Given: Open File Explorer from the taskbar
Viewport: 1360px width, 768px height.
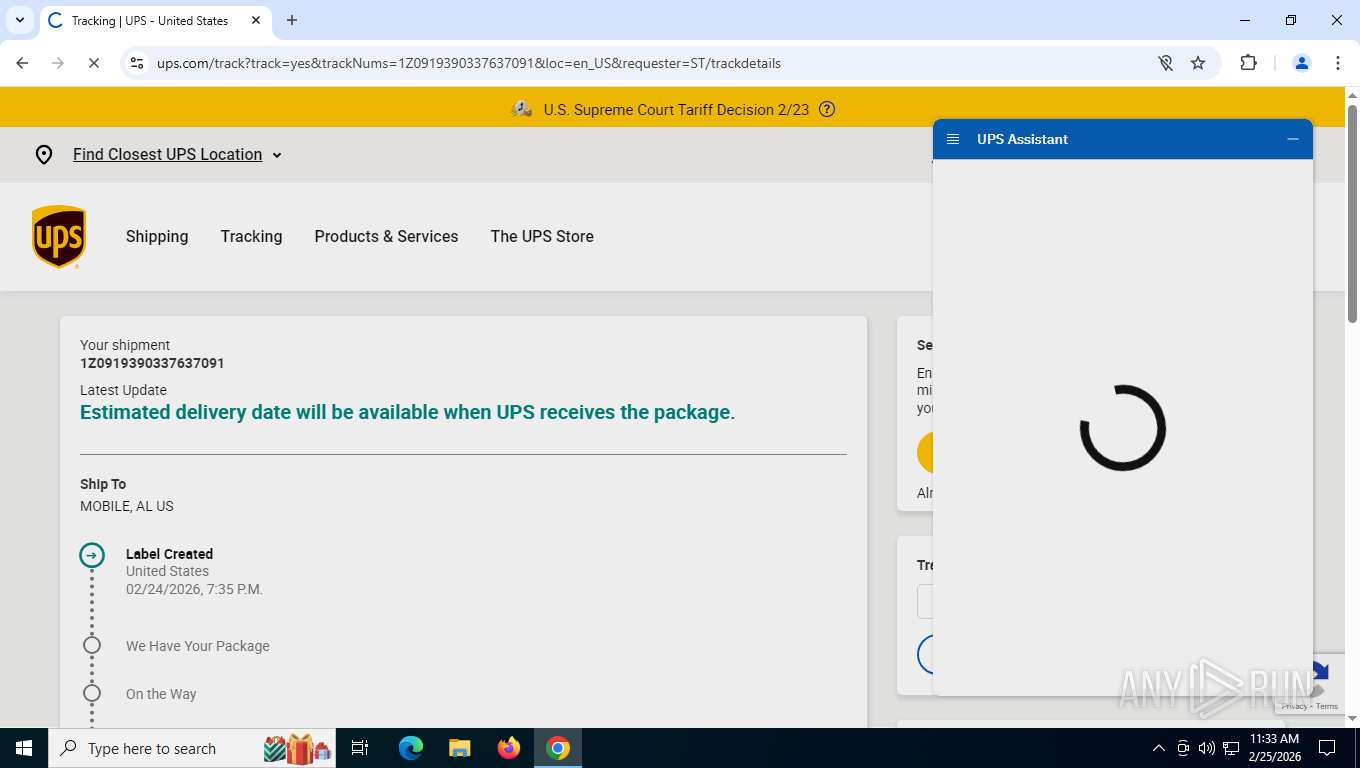Looking at the screenshot, I should pos(460,748).
